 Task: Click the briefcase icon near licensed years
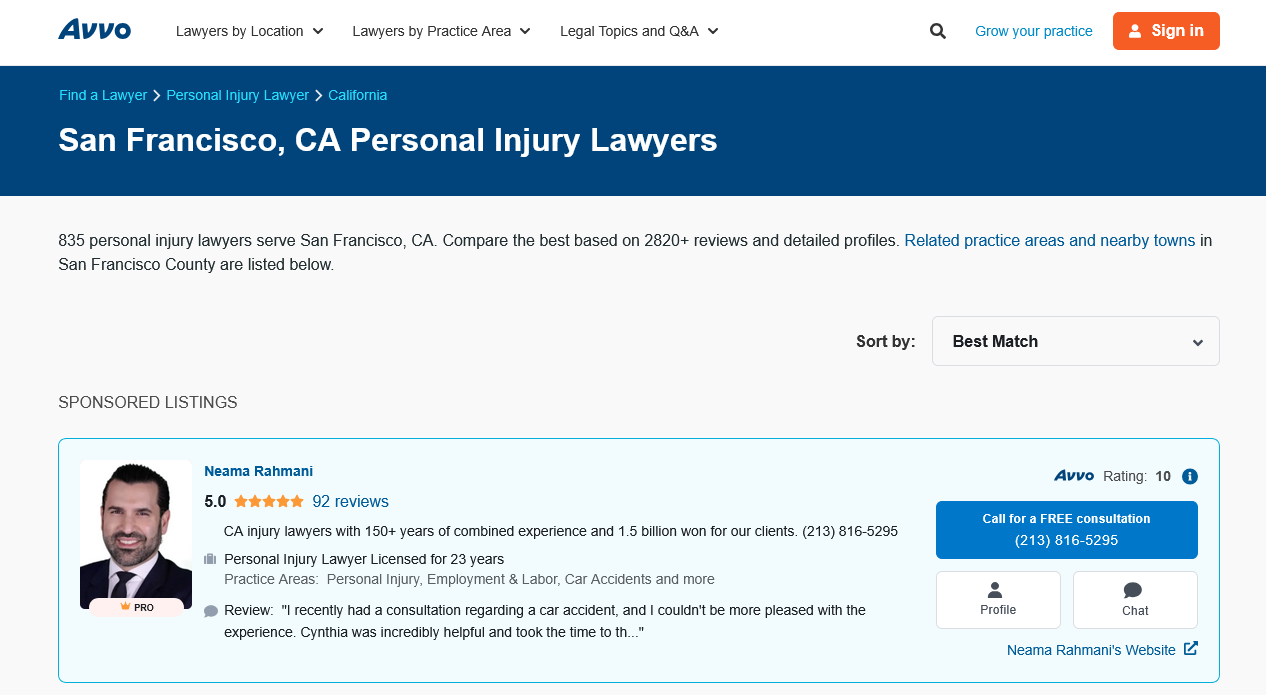pos(210,558)
